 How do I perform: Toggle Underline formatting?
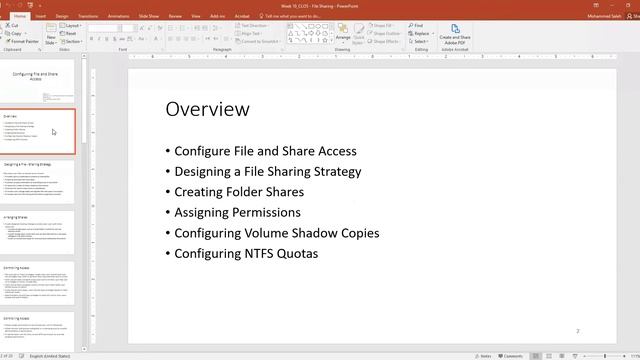[107, 39]
